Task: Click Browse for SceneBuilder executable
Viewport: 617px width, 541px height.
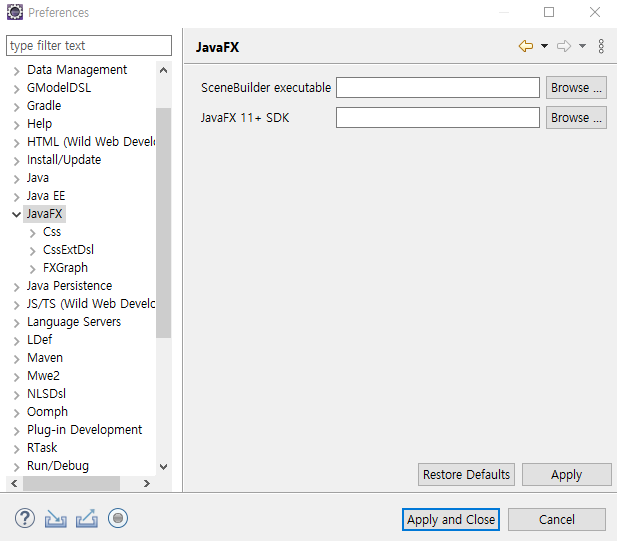Action: point(576,87)
